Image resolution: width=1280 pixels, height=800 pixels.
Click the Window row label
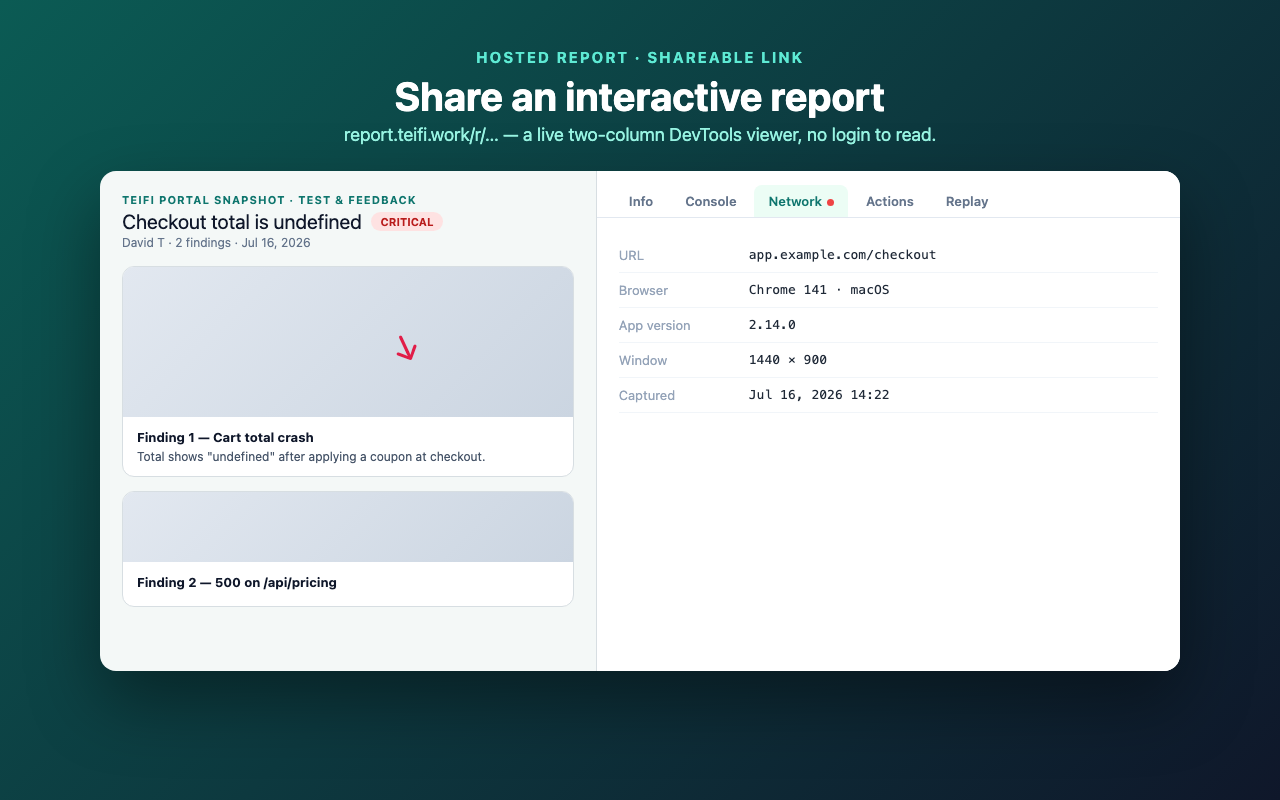(x=643, y=360)
